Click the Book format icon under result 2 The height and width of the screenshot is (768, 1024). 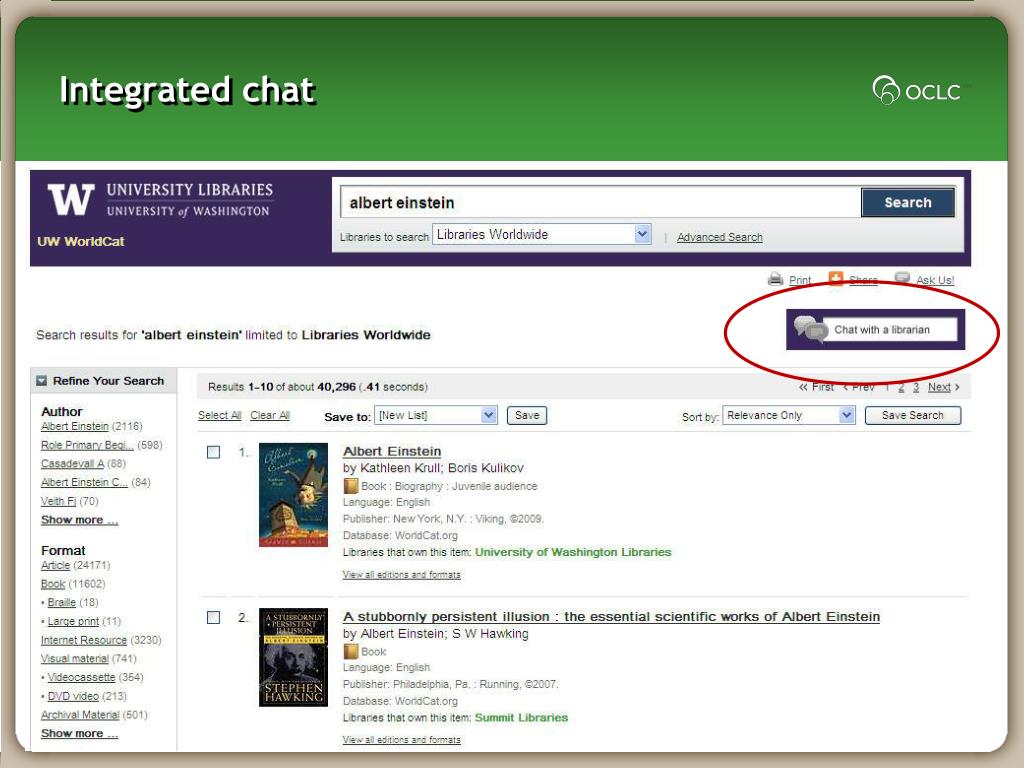351,651
